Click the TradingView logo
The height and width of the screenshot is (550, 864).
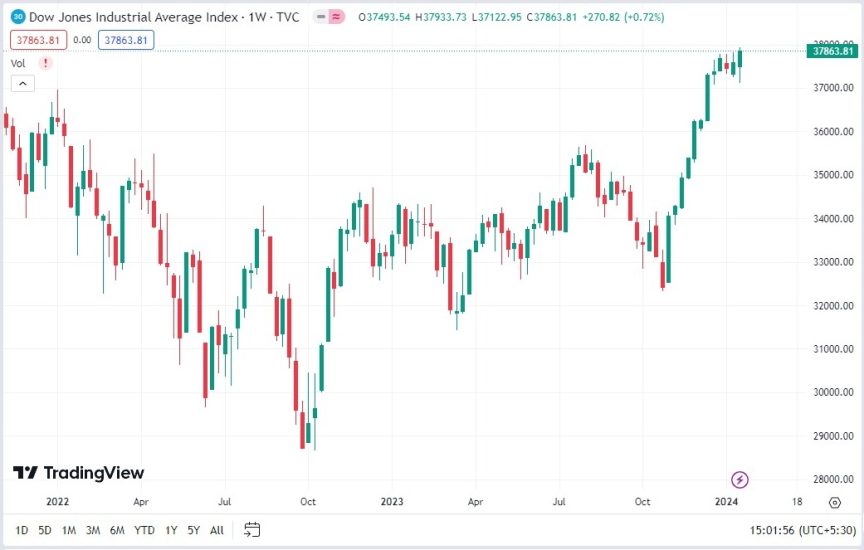pos(78,473)
